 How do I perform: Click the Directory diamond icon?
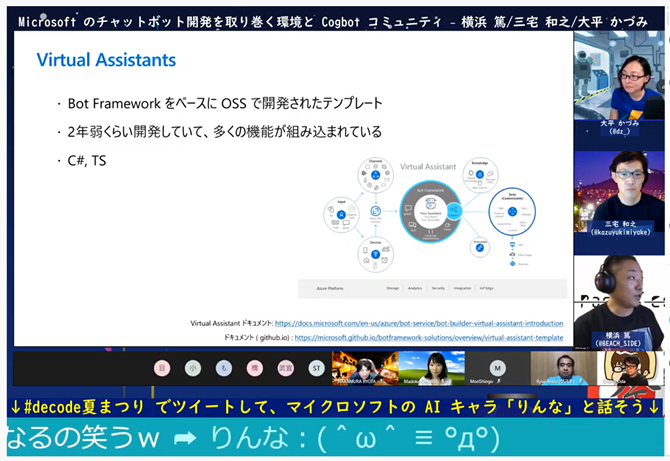point(513,264)
